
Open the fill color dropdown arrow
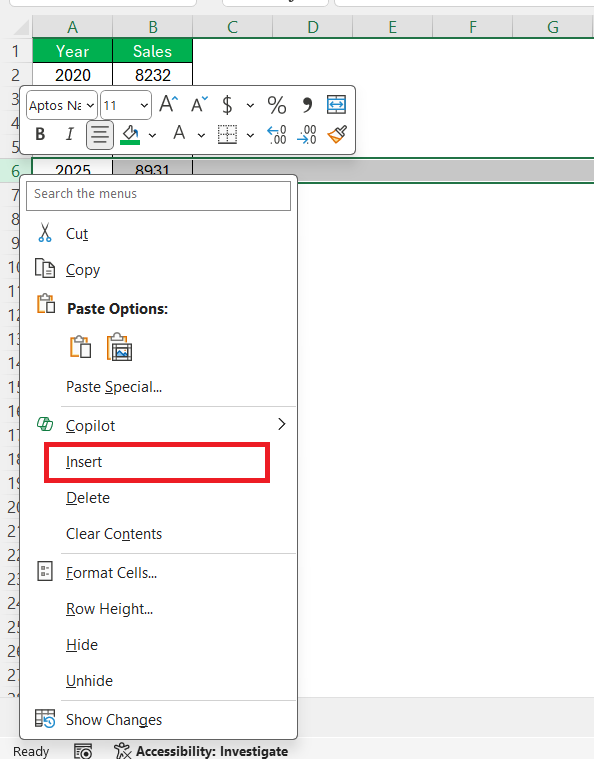click(x=152, y=135)
